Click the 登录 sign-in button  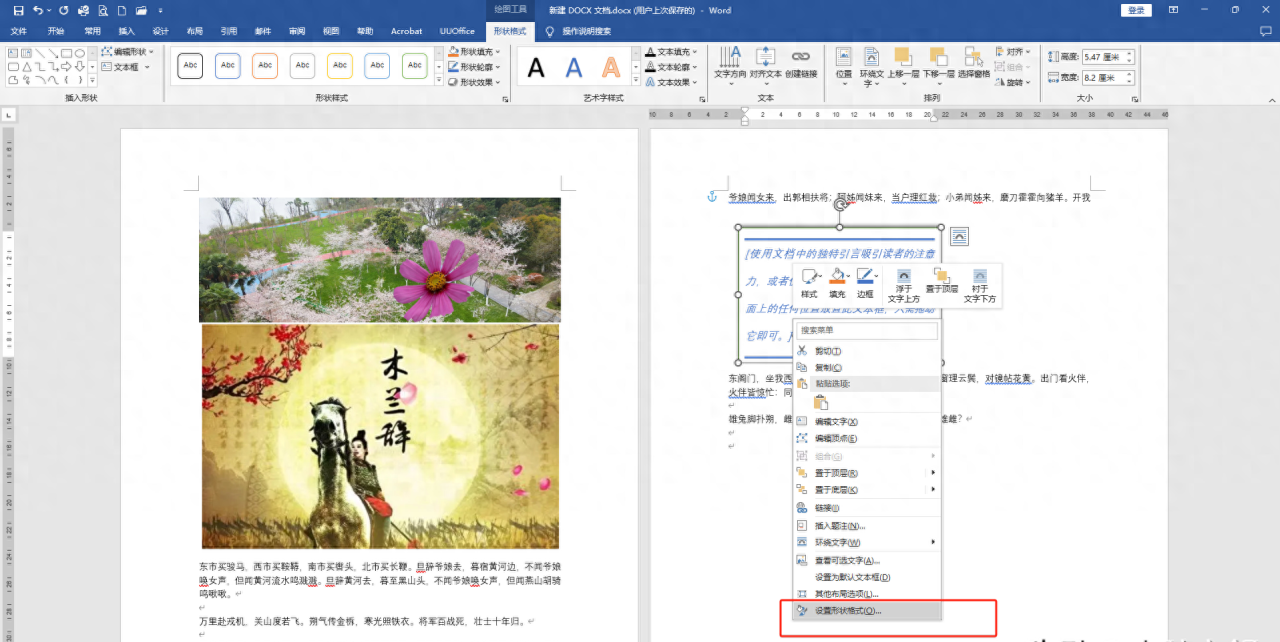(1137, 10)
